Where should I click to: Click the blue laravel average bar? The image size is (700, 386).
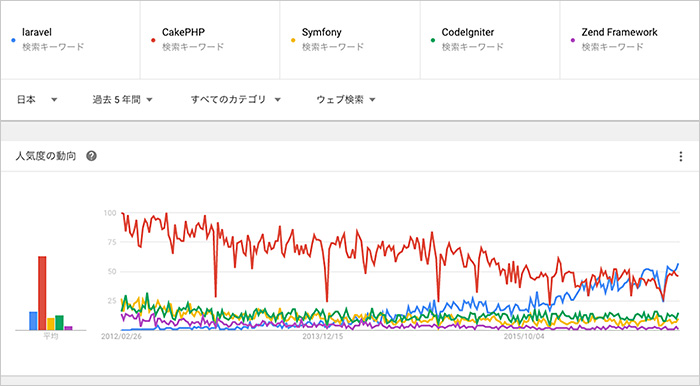pos(33,321)
